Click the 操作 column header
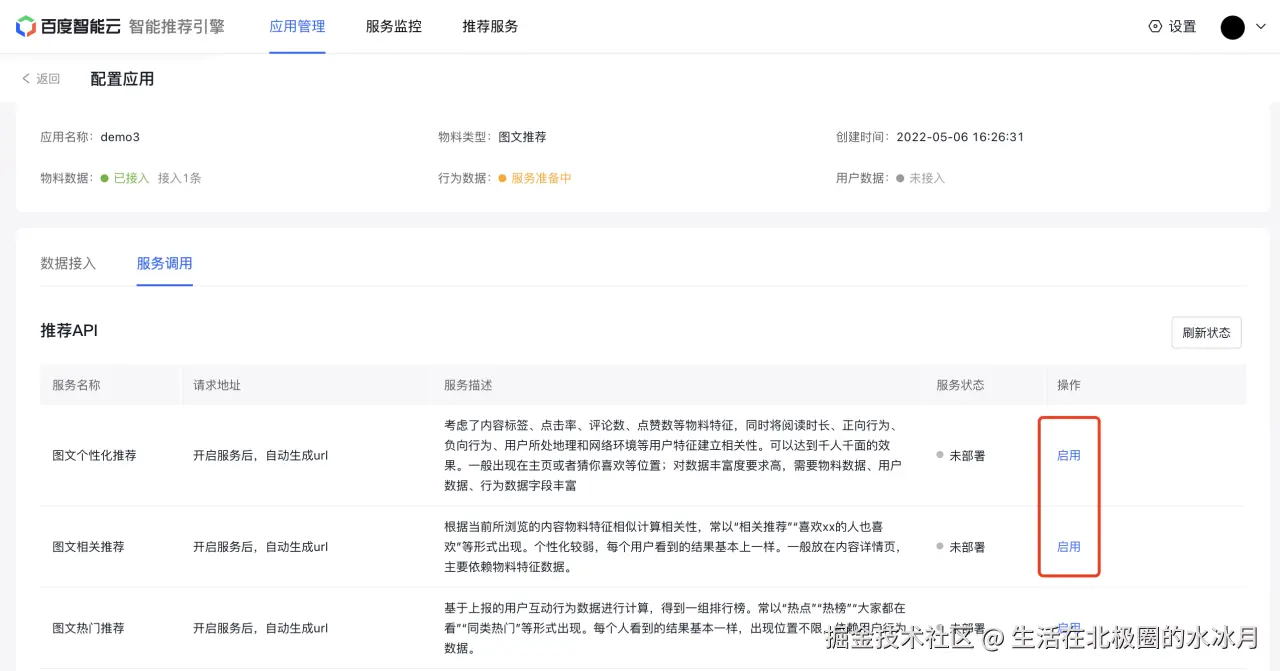The width and height of the screenshot is (1280, 671). tap(1069, 385)
